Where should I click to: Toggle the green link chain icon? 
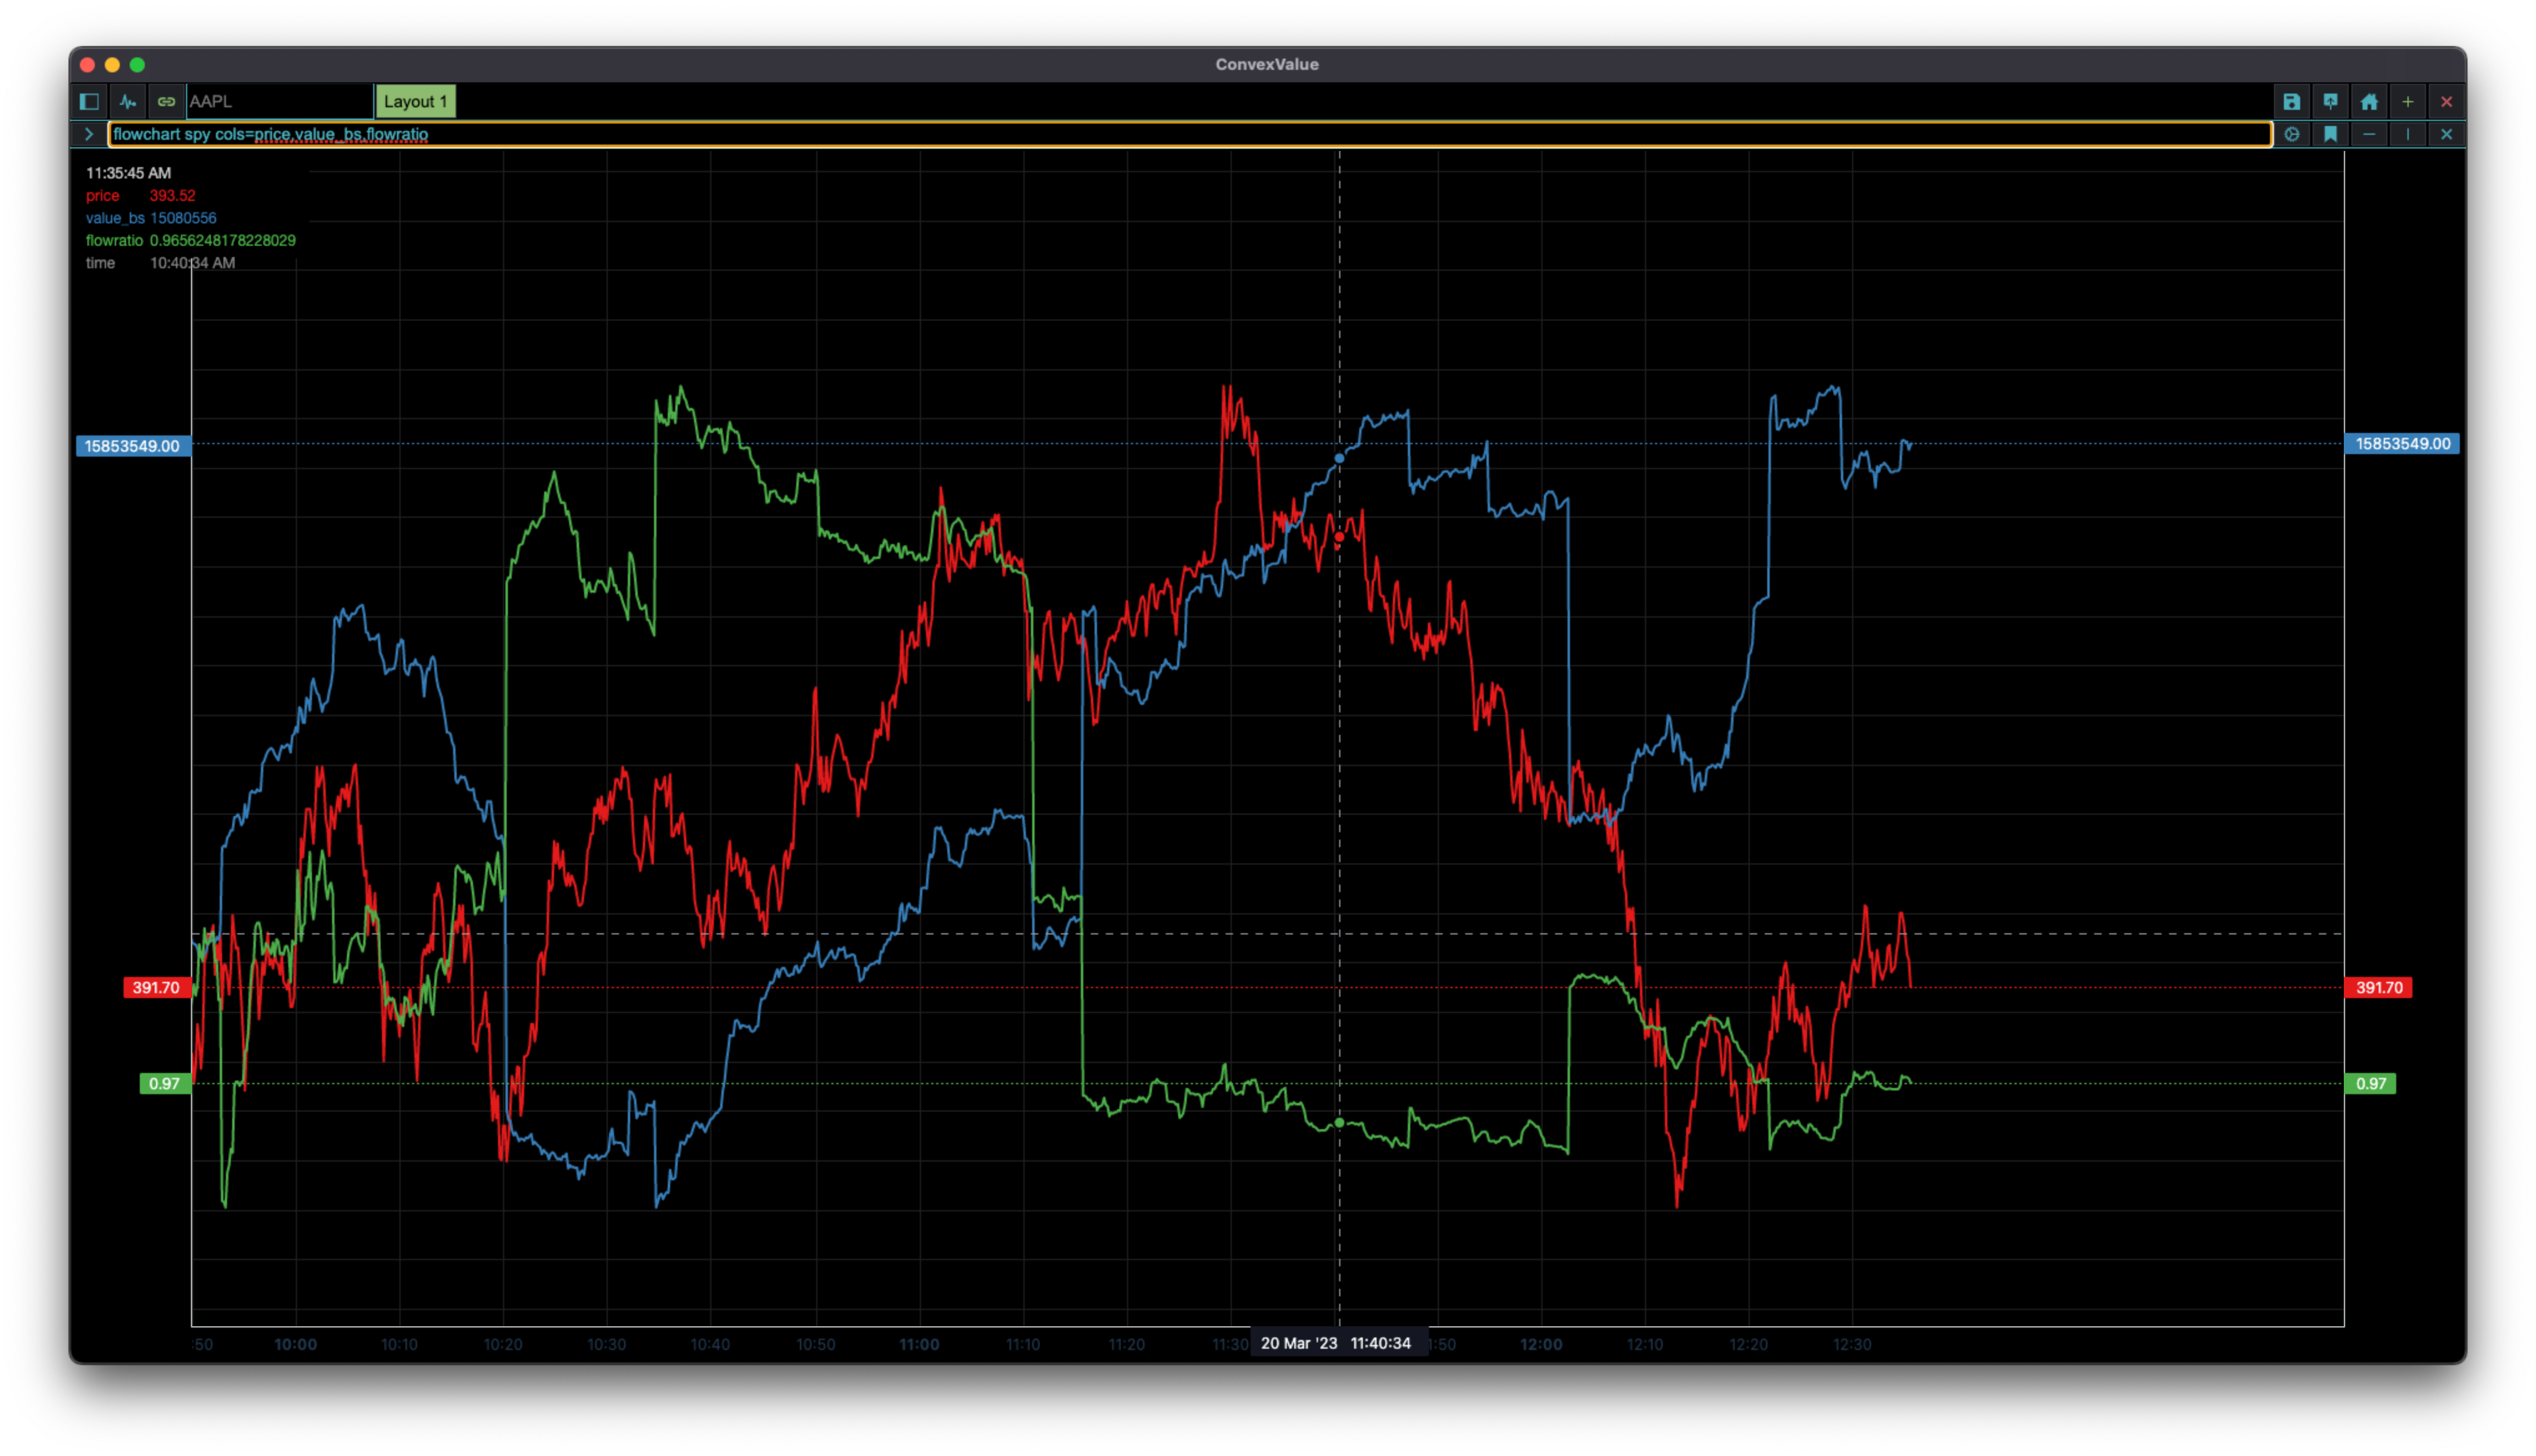(166, 101)
